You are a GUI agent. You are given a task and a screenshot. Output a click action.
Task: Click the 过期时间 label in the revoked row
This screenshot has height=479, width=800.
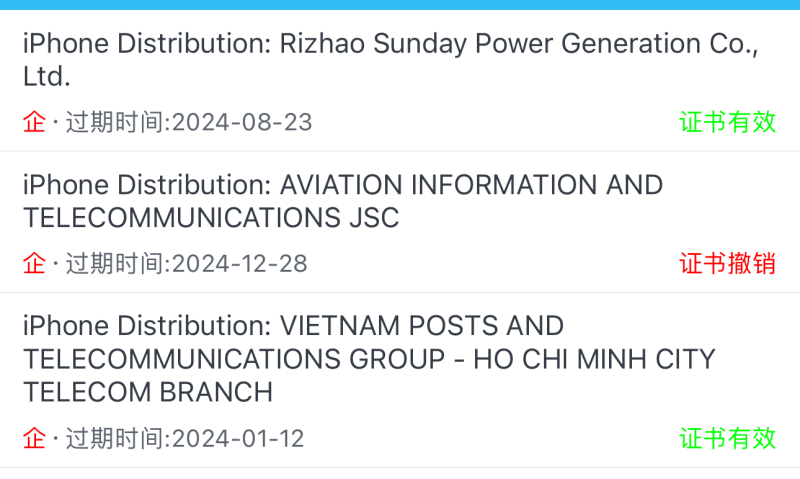pyautogui.click(x=115, y=264)
